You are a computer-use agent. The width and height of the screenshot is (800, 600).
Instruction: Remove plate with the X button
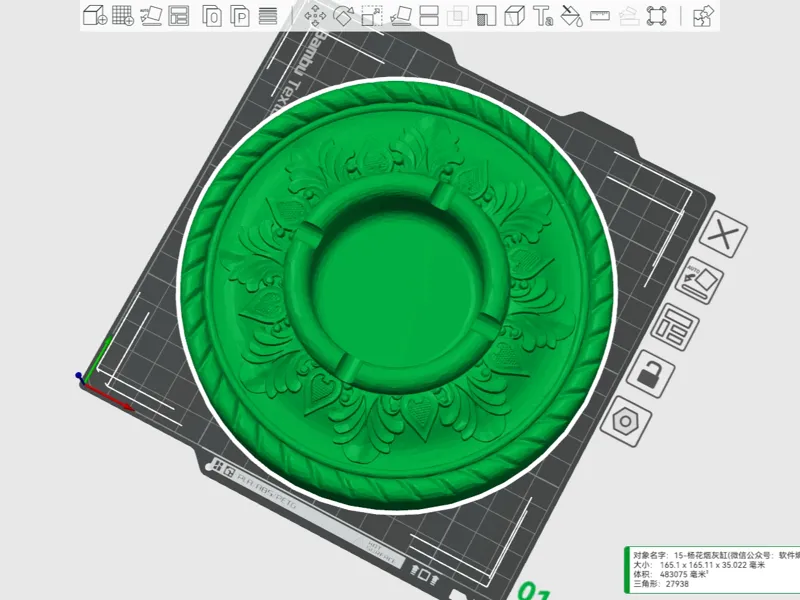(x=723, y=234)
